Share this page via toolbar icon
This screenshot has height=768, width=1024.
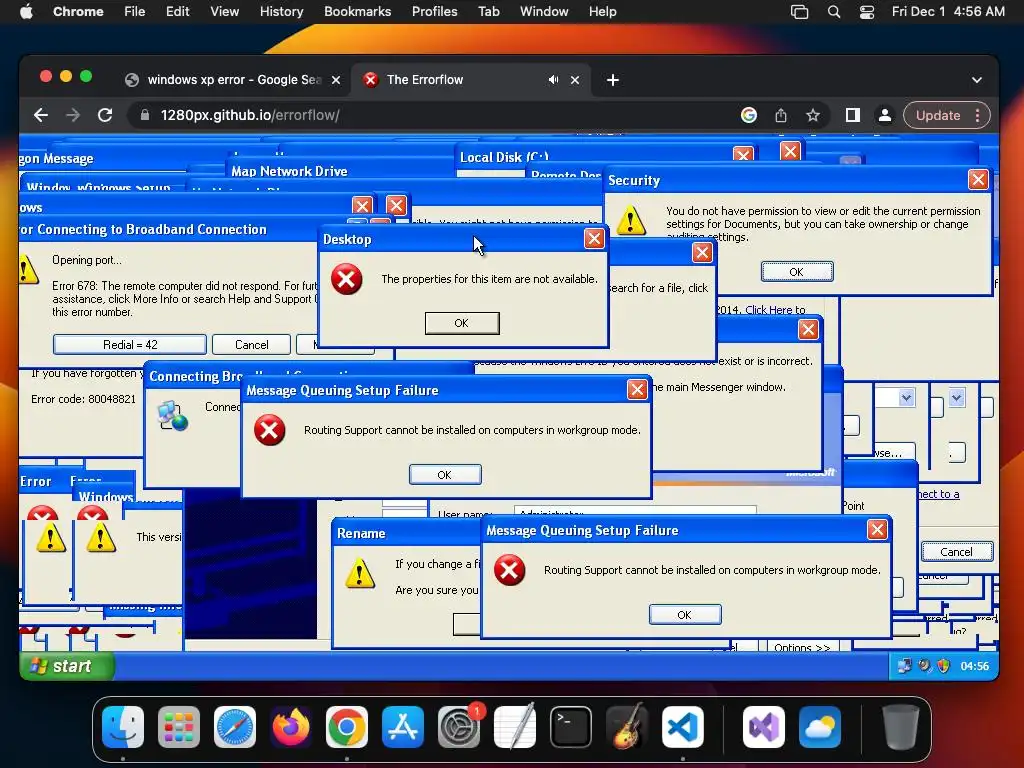point(780,116)
